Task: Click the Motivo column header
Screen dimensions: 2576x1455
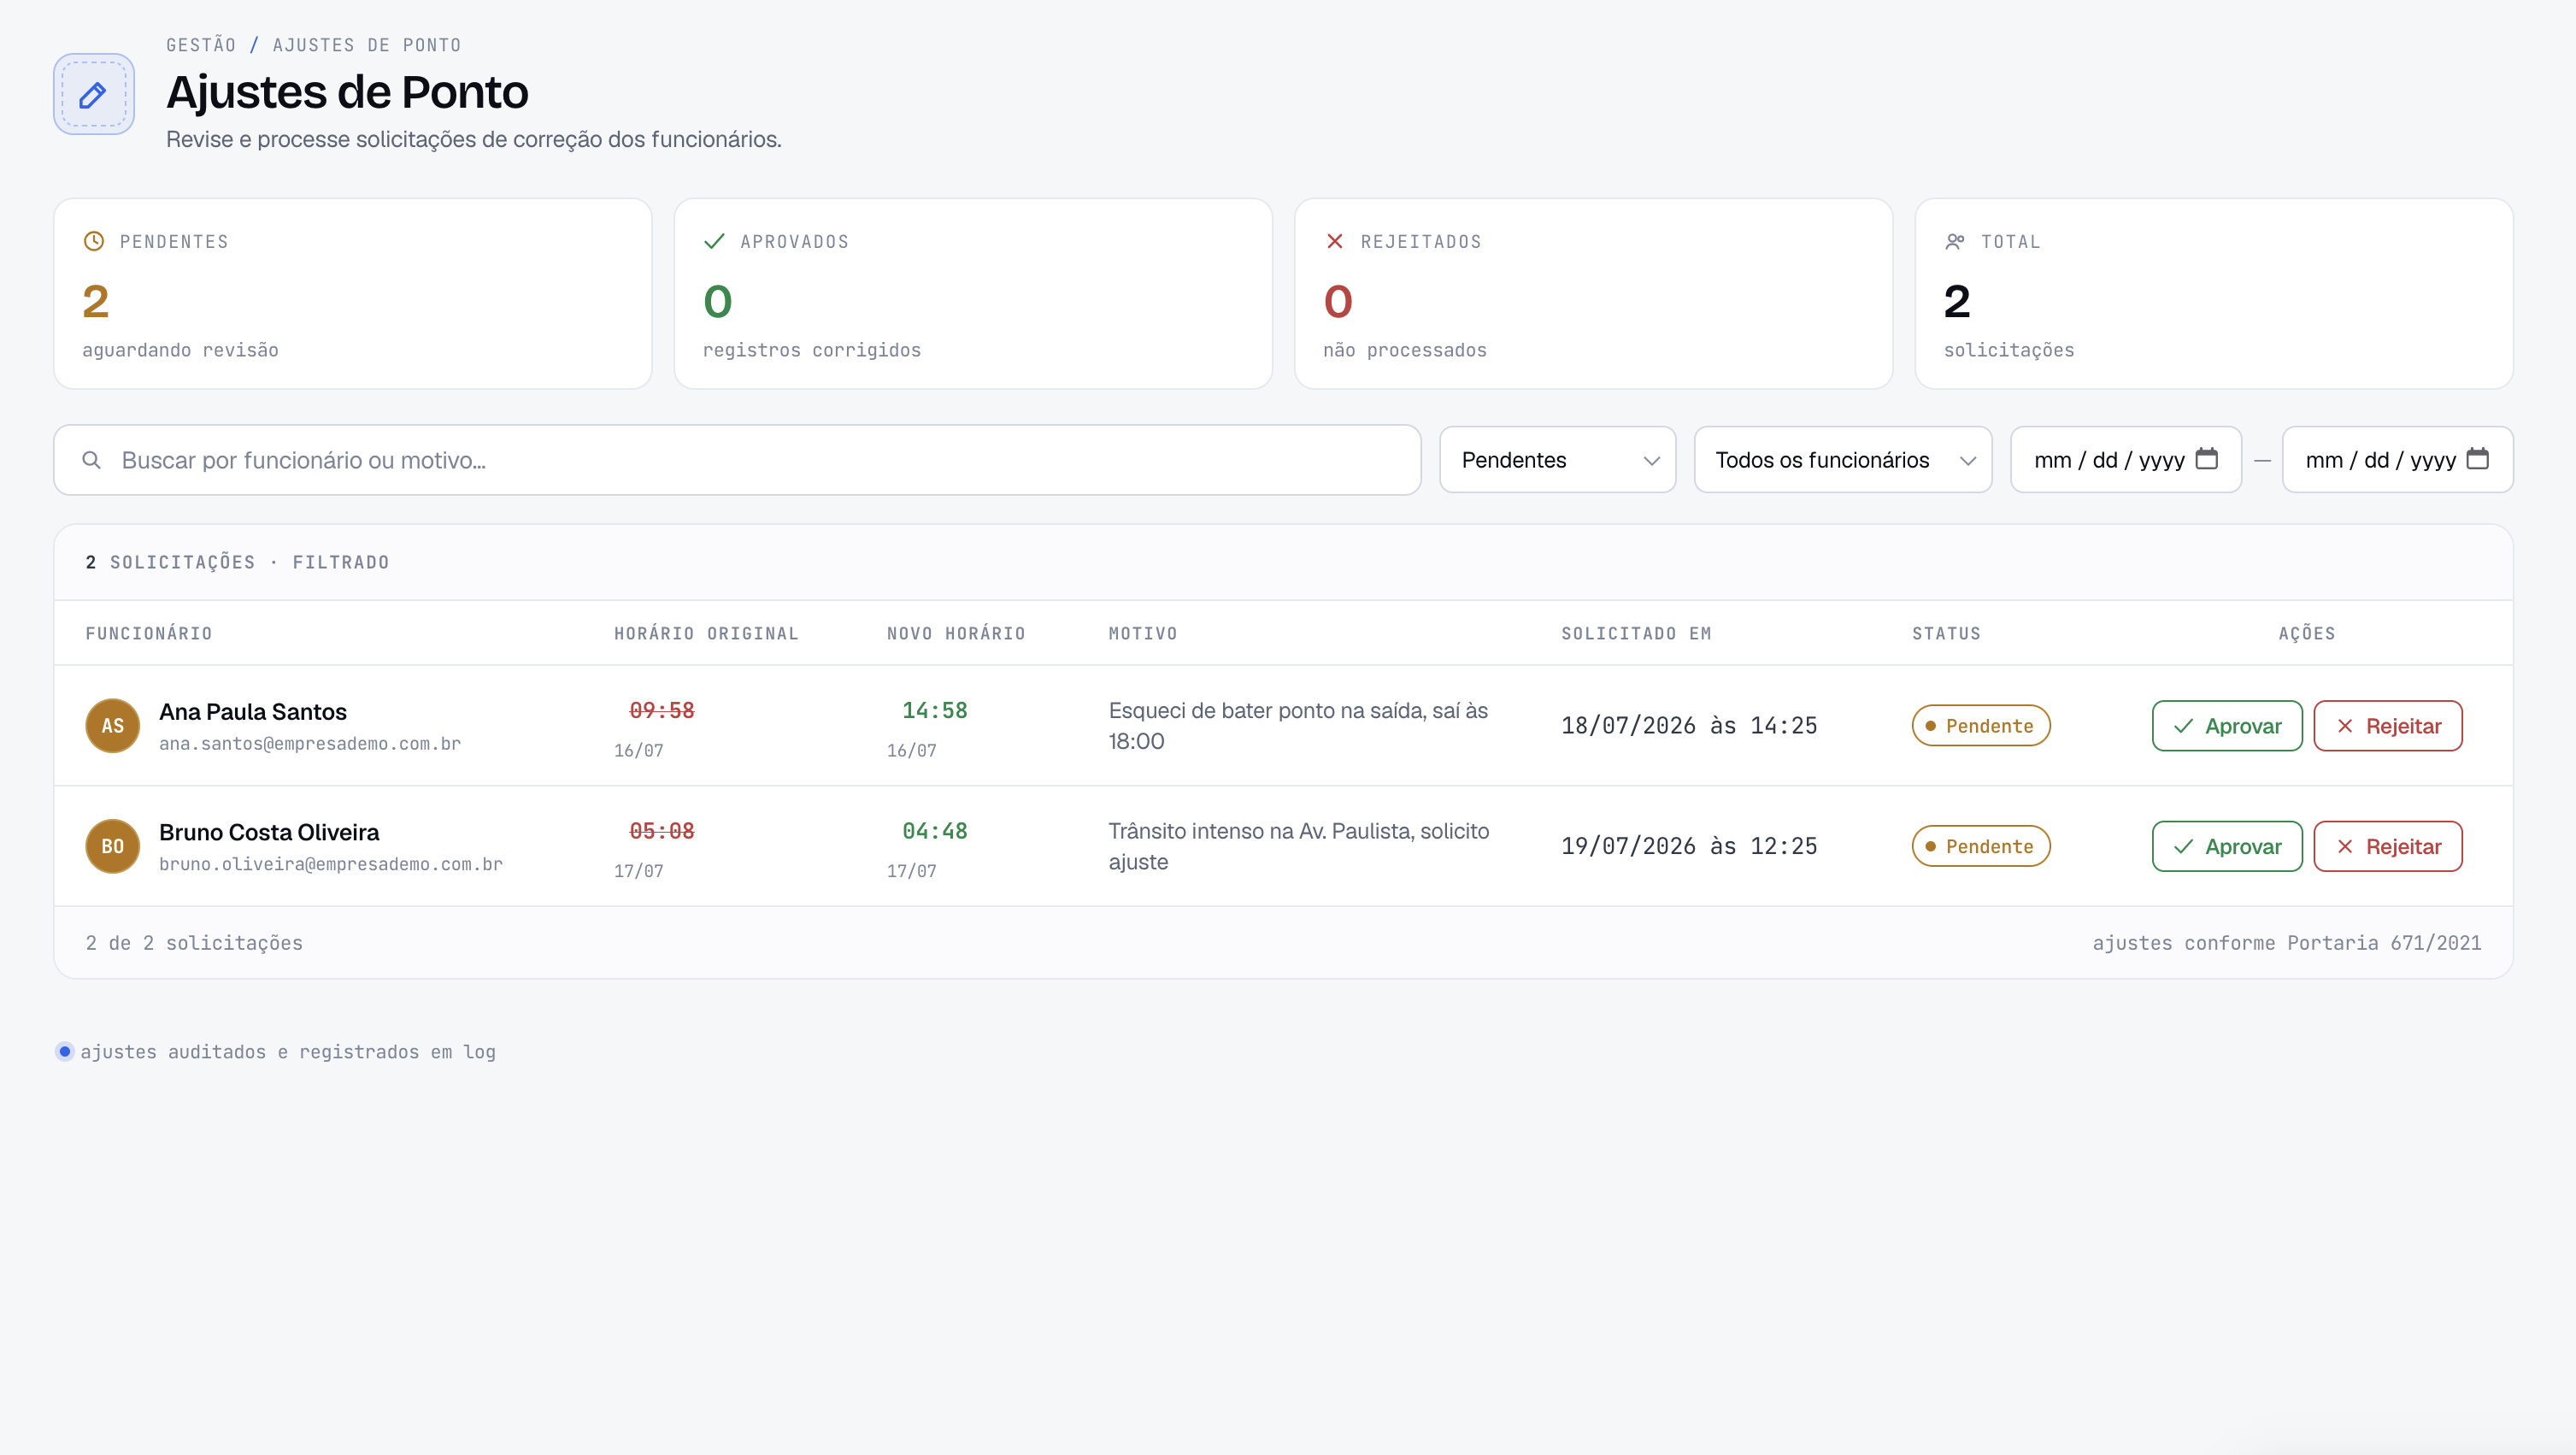Action: point(1143,633)
